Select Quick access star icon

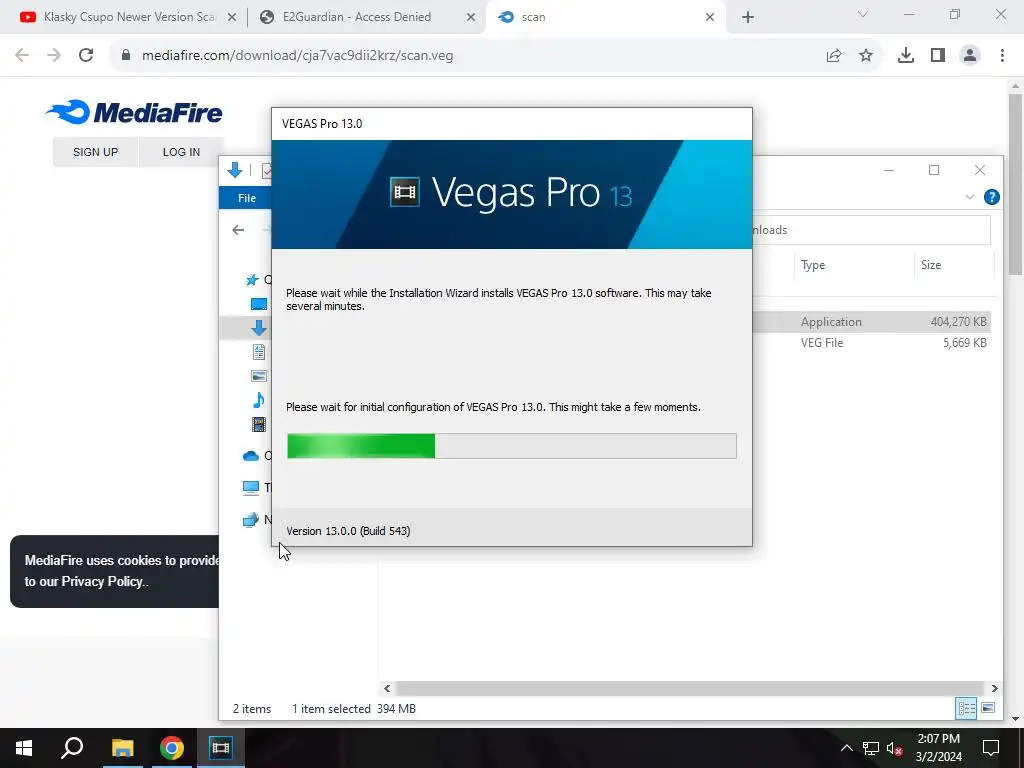tap(252, 280)
